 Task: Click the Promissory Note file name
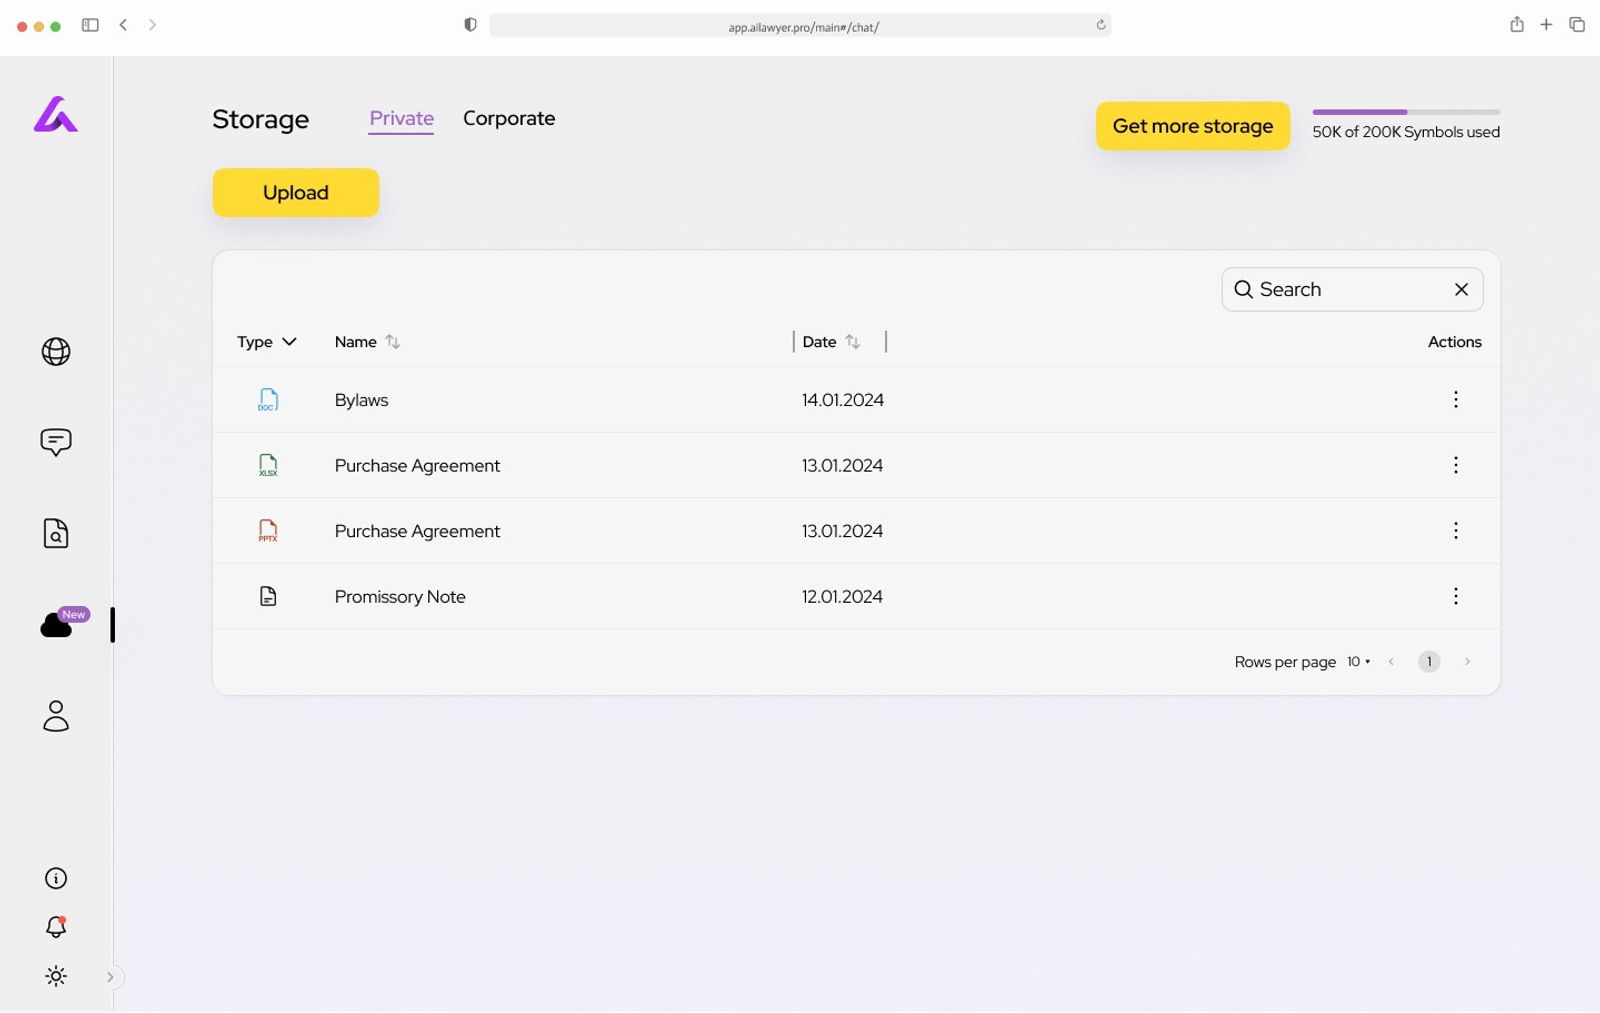tap(400, 597)
